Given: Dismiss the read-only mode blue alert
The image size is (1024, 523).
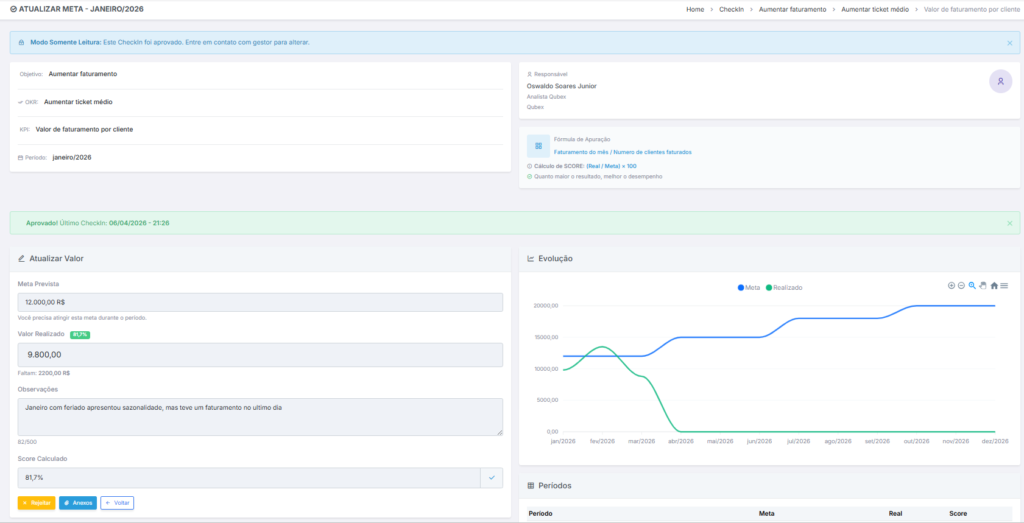Looking at the screenshot, I should coord(1009,43).
